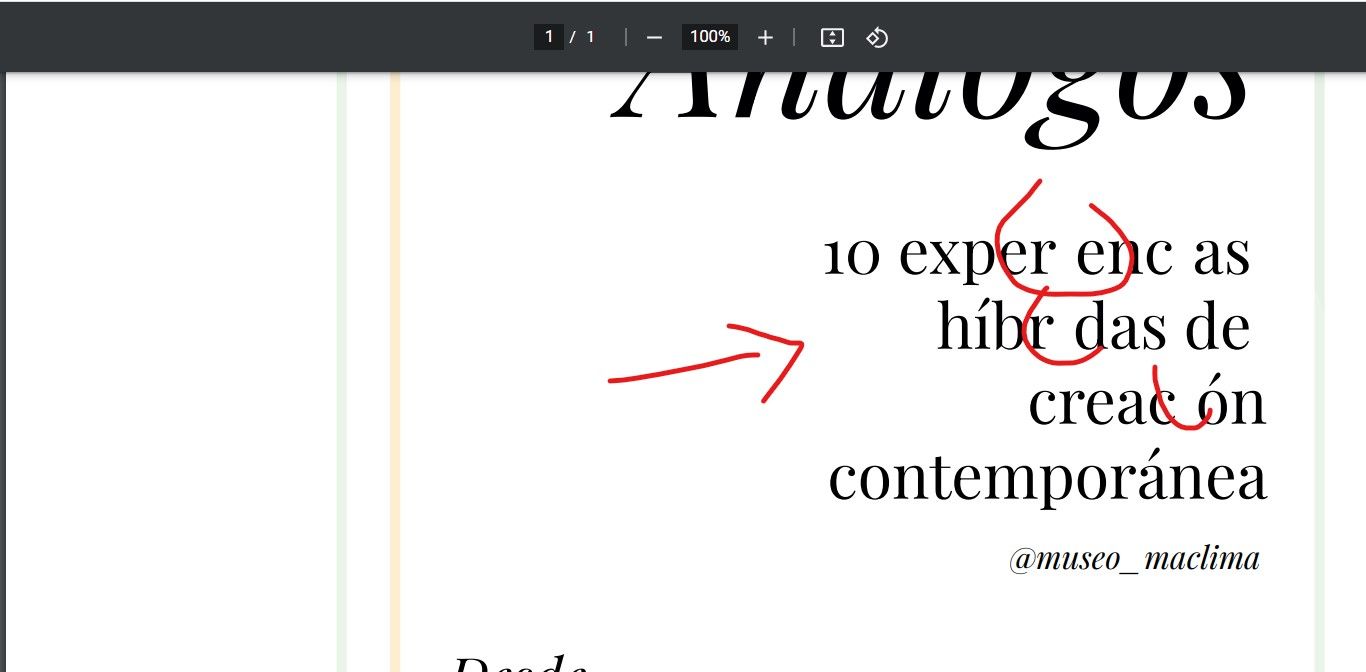
Task: Zoom in with the plus icon
Action: pyautogui.click(x=765, y=37)
